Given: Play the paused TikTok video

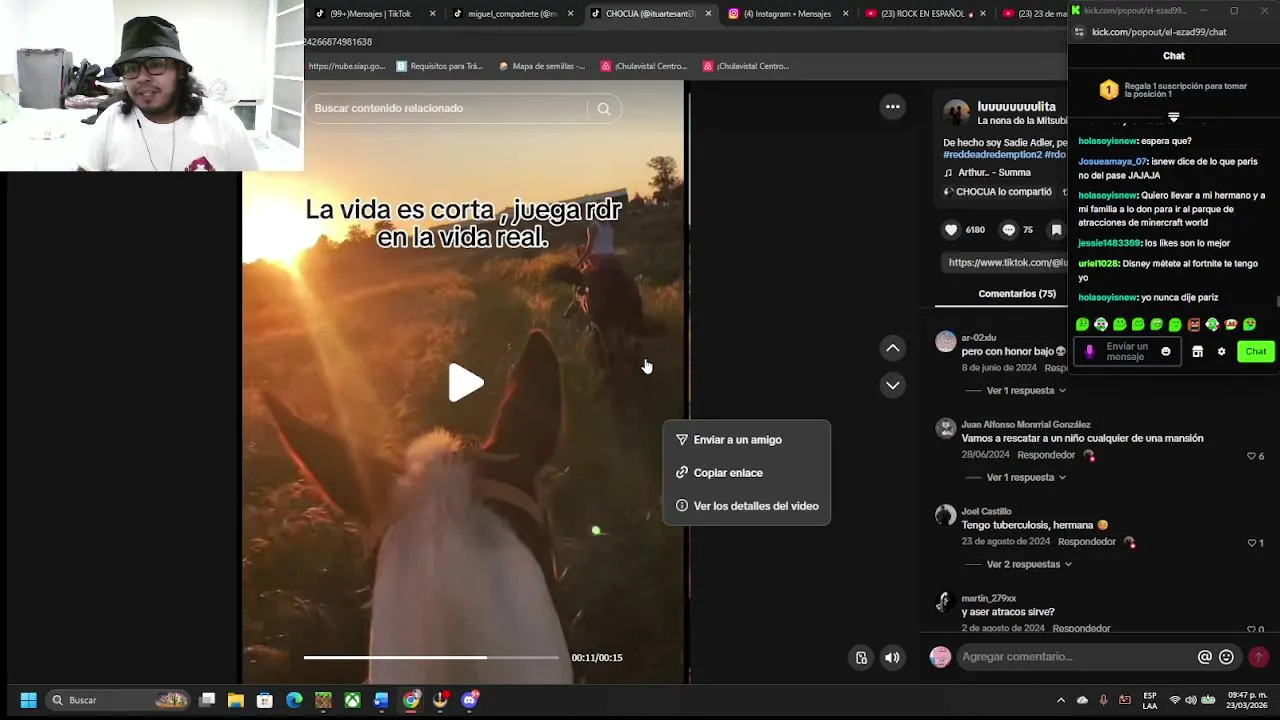Looking at the screenshot, I should click(x=466, y=383).
